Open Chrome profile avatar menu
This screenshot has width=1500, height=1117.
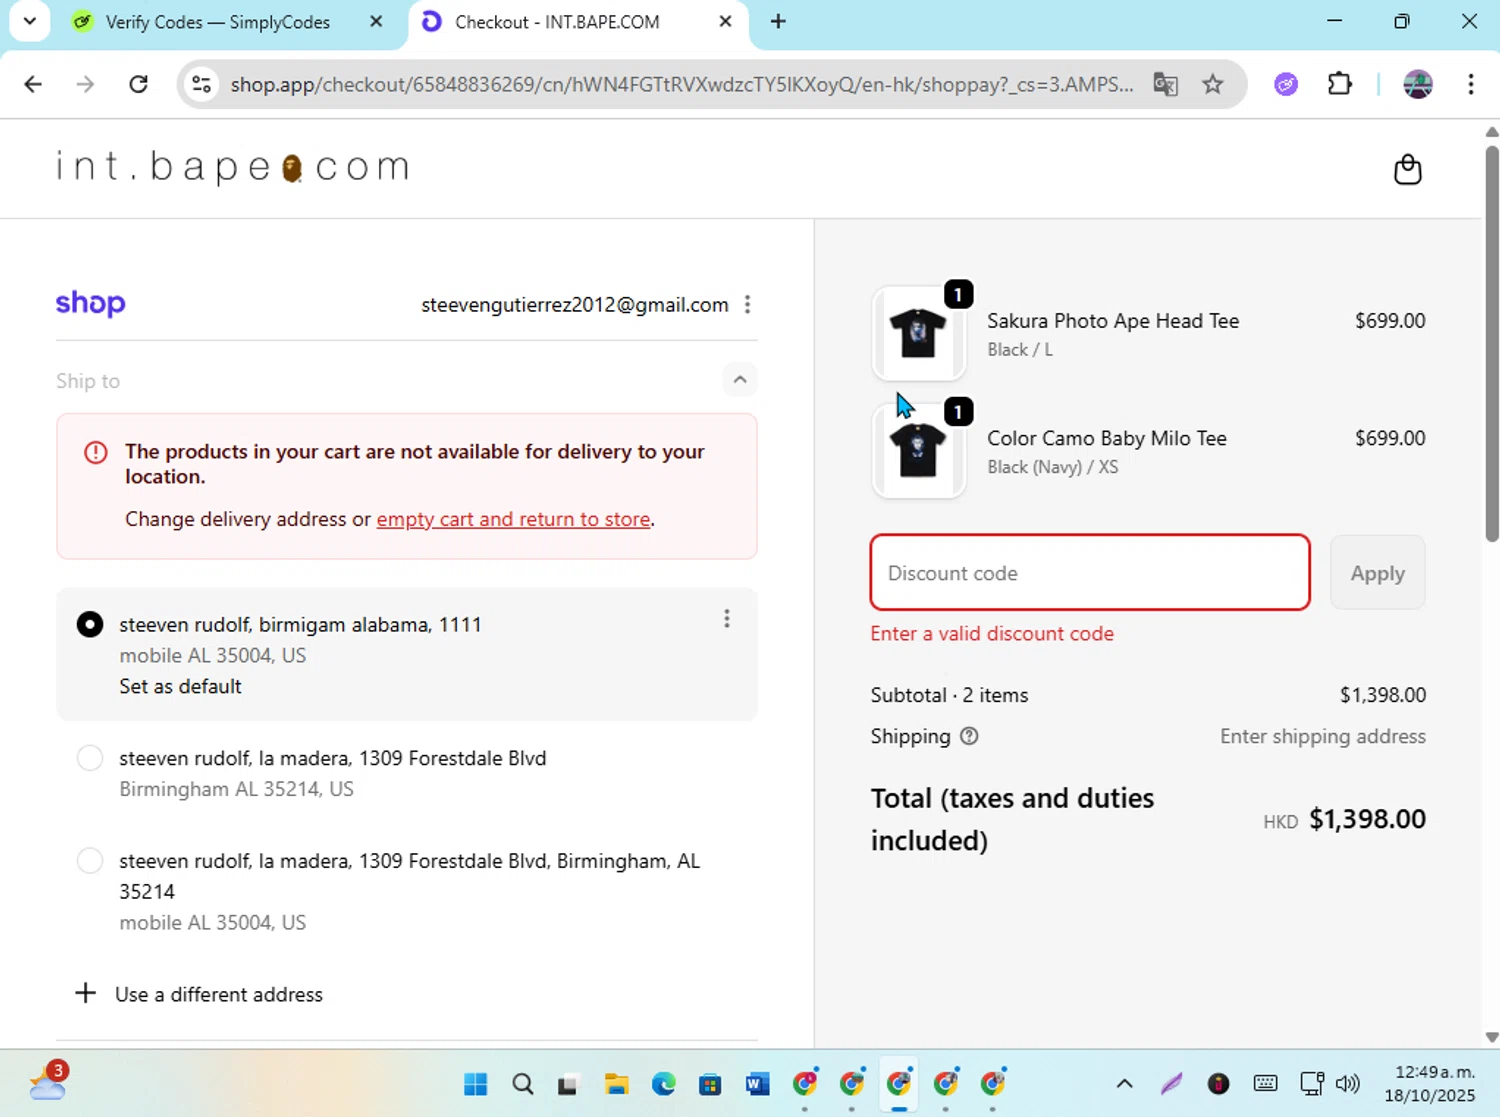click(x=1417, y=84)
